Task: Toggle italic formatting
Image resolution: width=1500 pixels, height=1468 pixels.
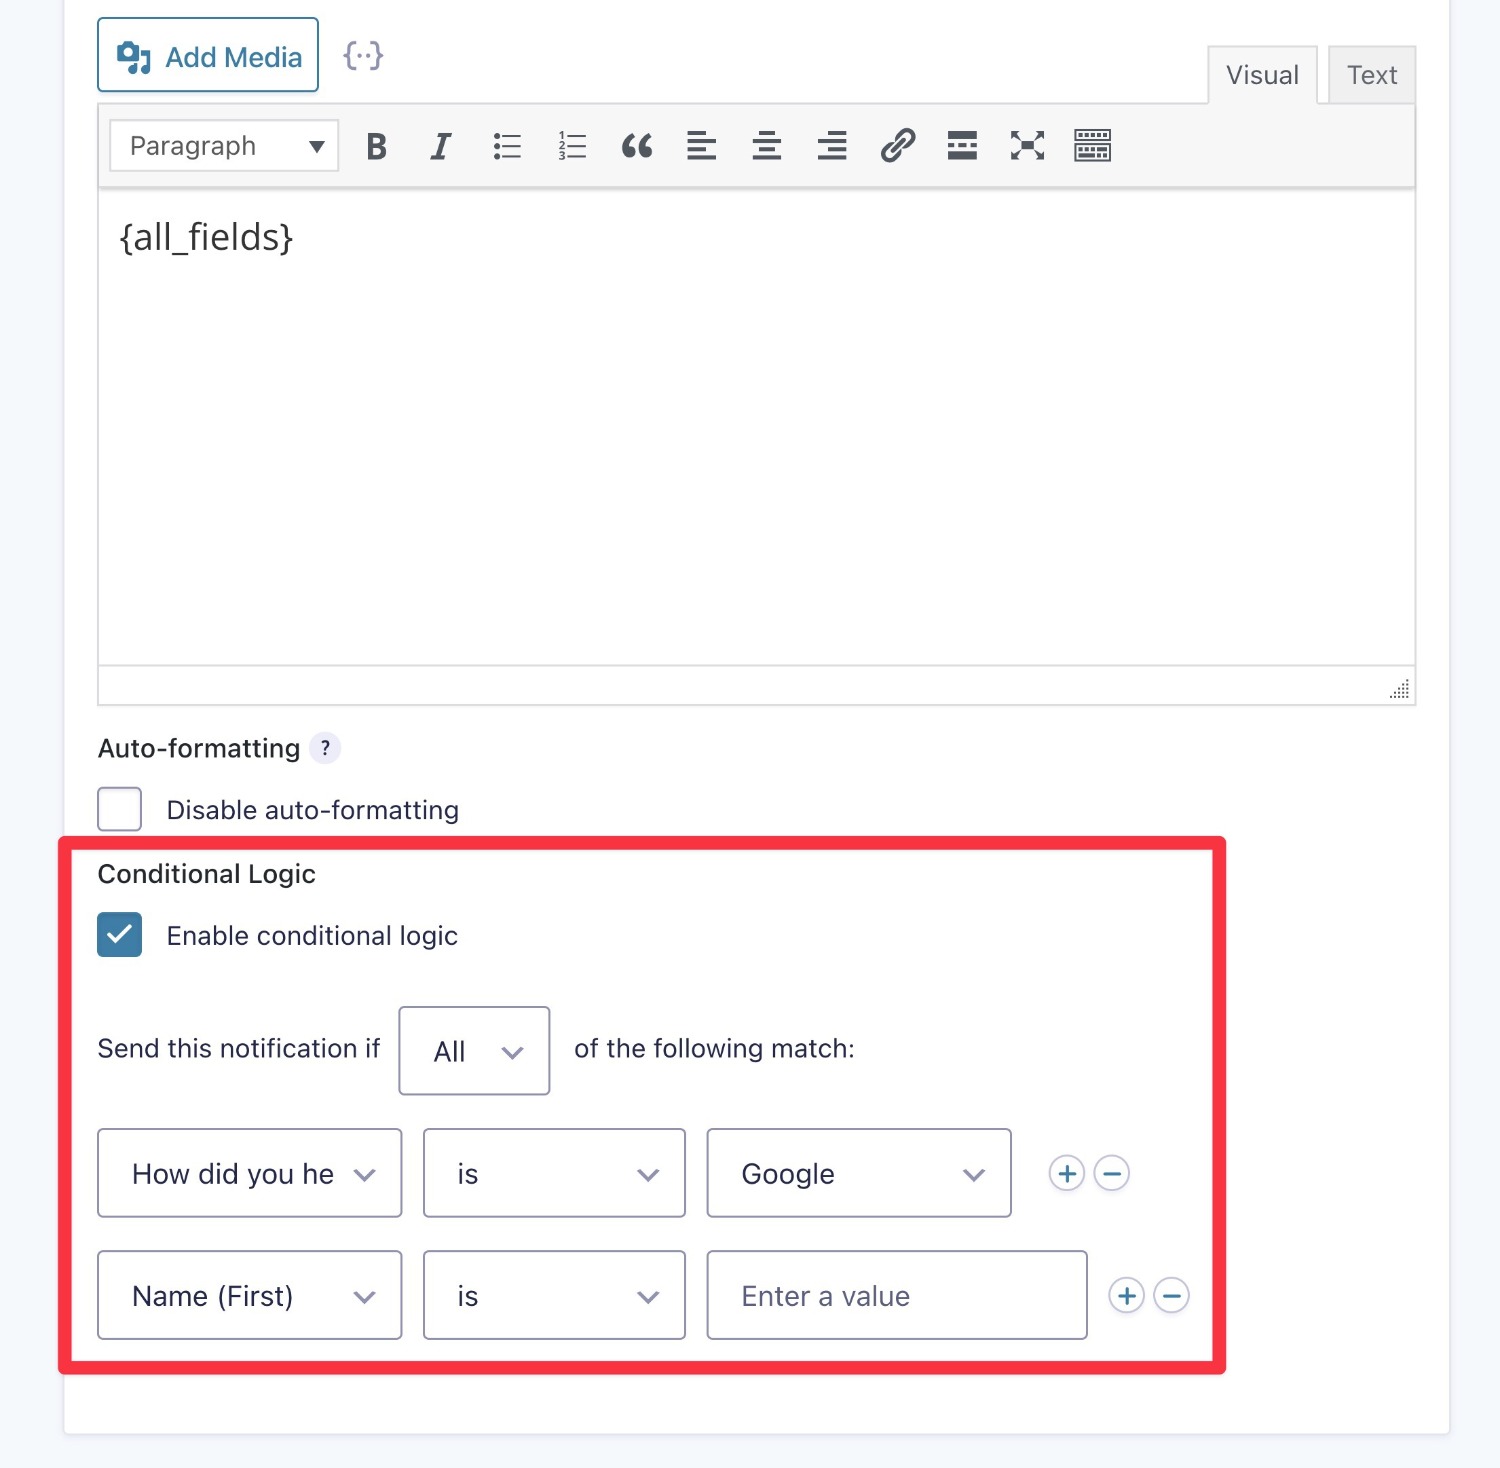Action: 441,146
